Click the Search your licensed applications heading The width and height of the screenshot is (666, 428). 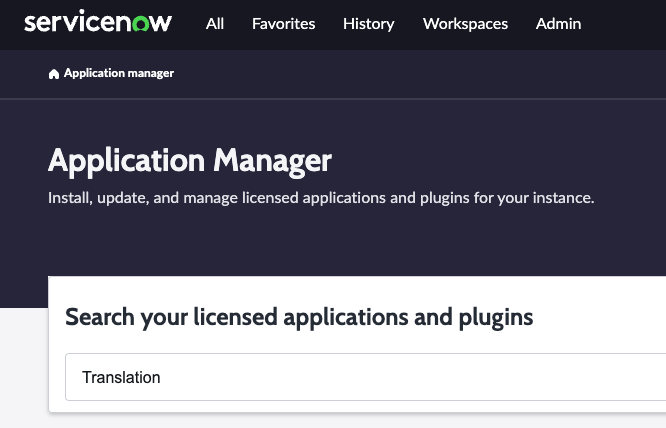pos(299,317)
